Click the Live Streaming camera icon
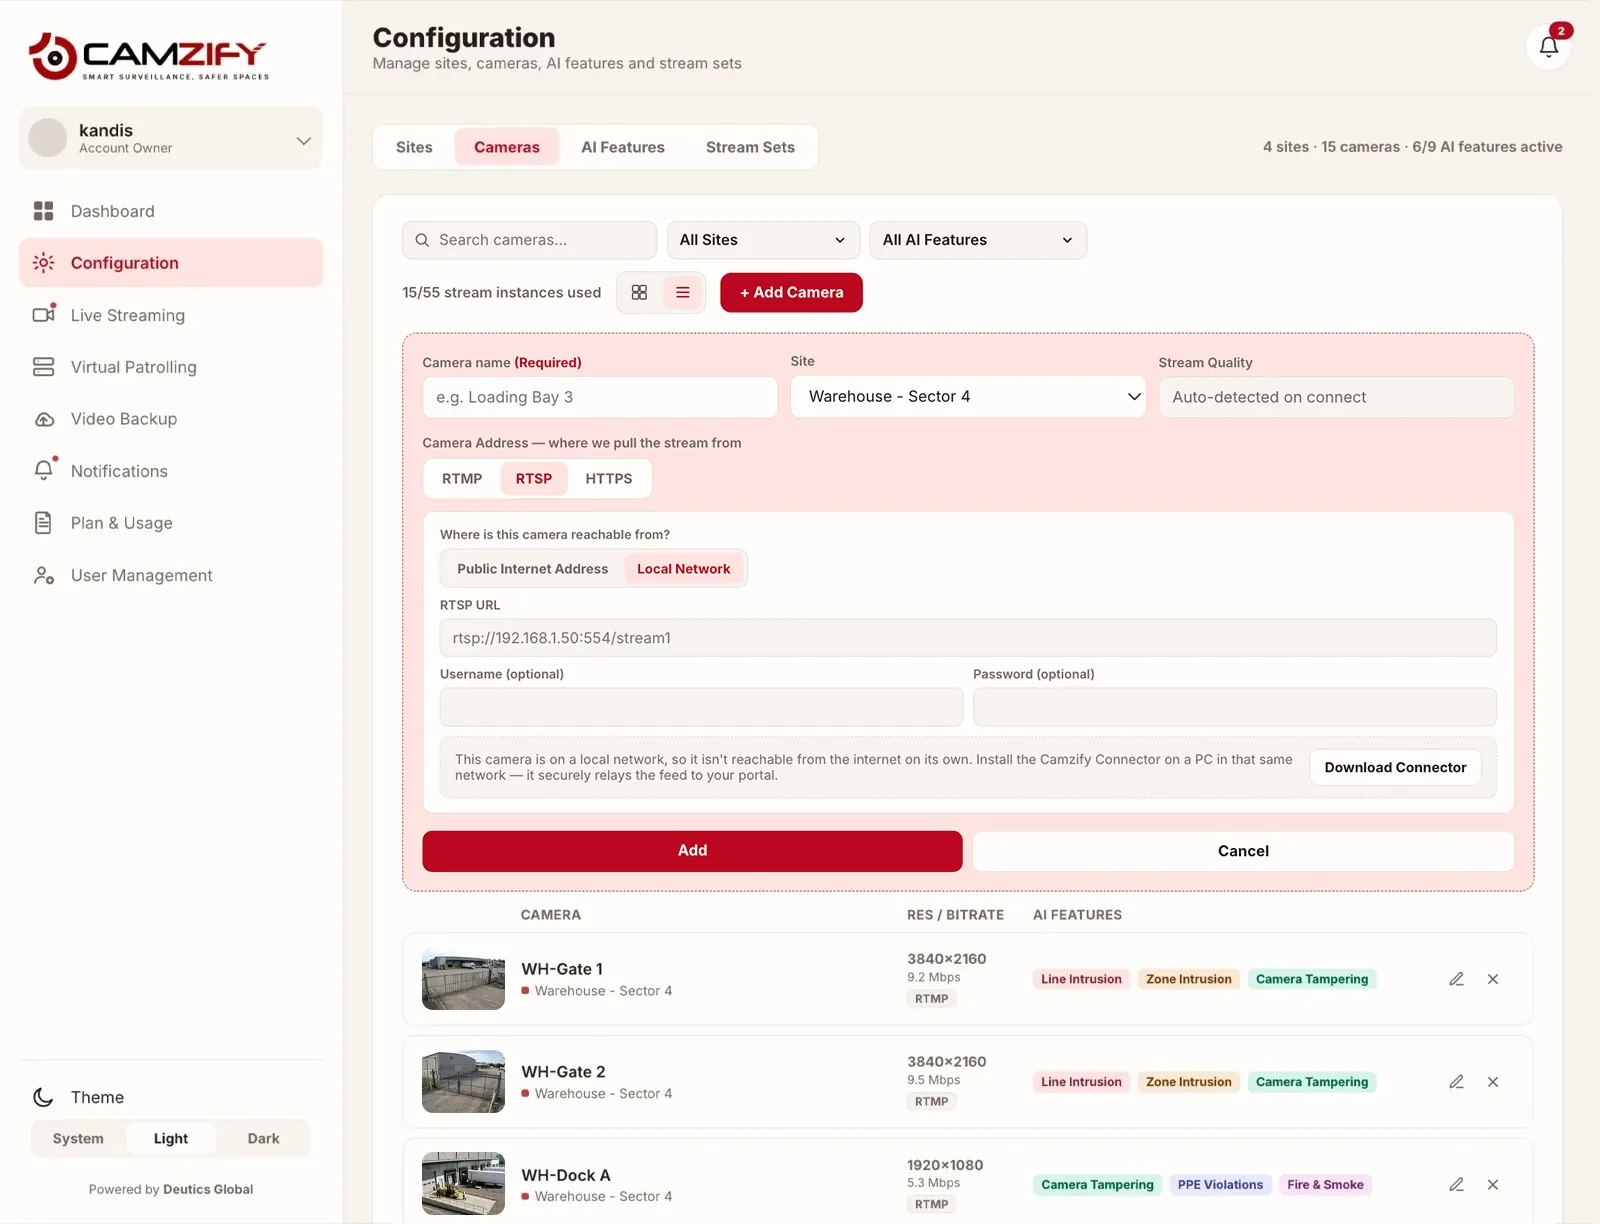The height and width of the screenshot is (1224, 1600). pos(43,314)
